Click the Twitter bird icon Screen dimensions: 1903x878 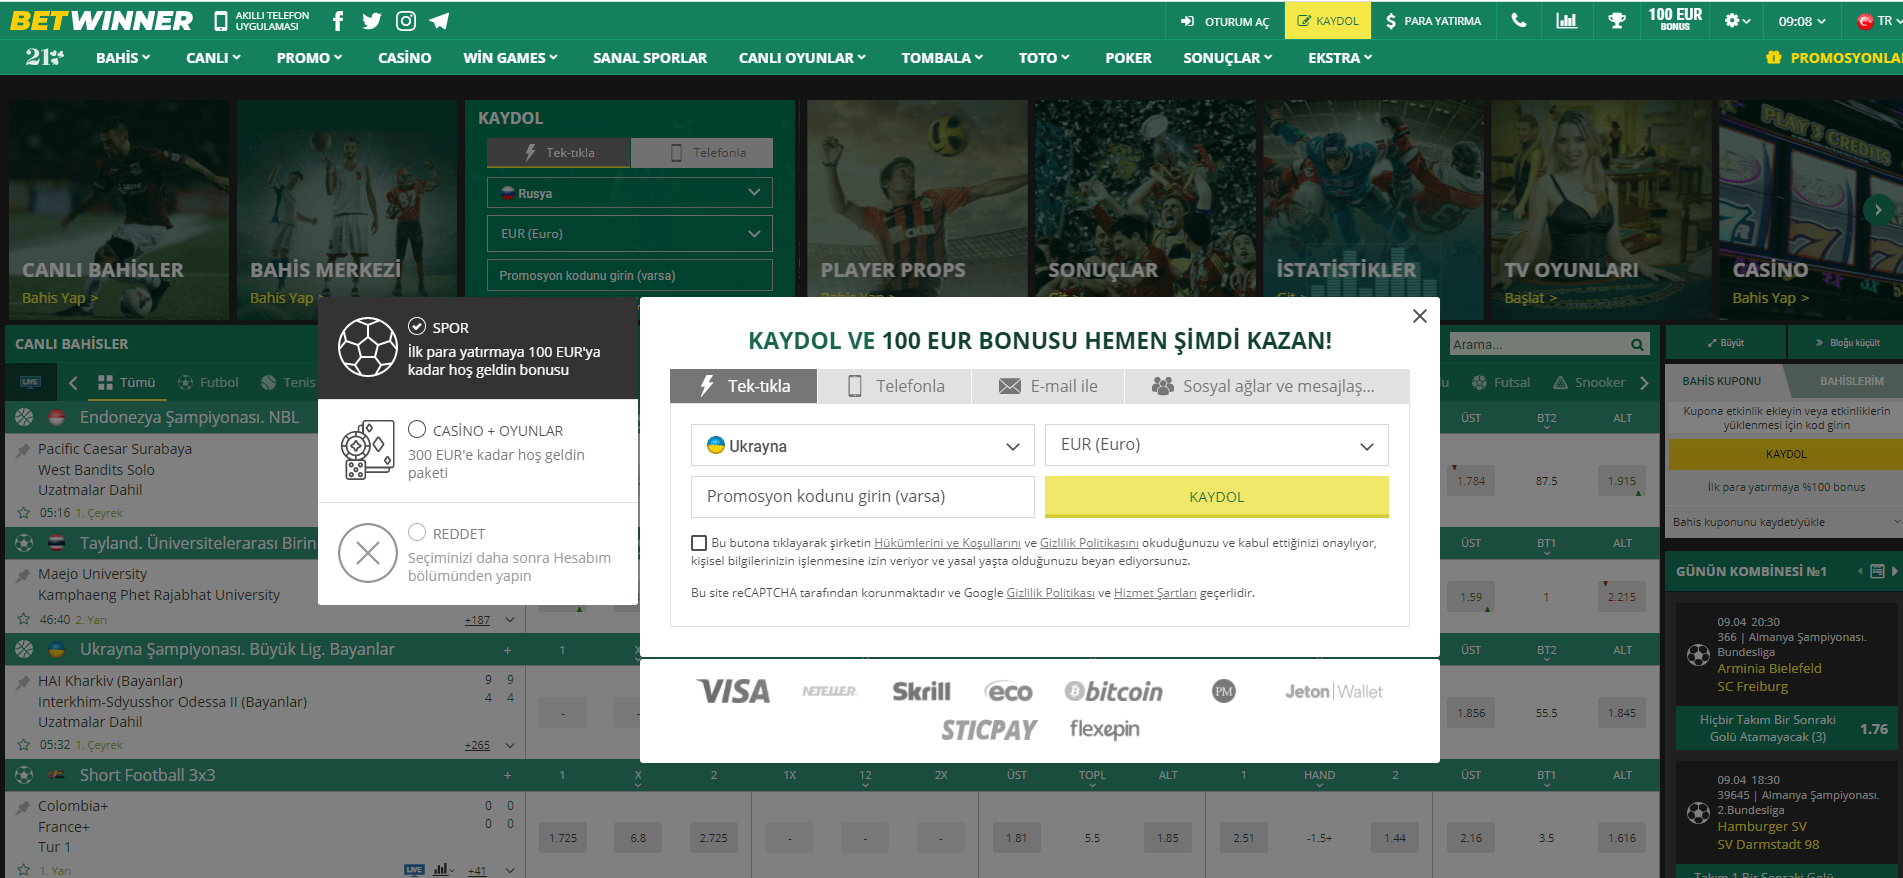(x=372, y=21)
